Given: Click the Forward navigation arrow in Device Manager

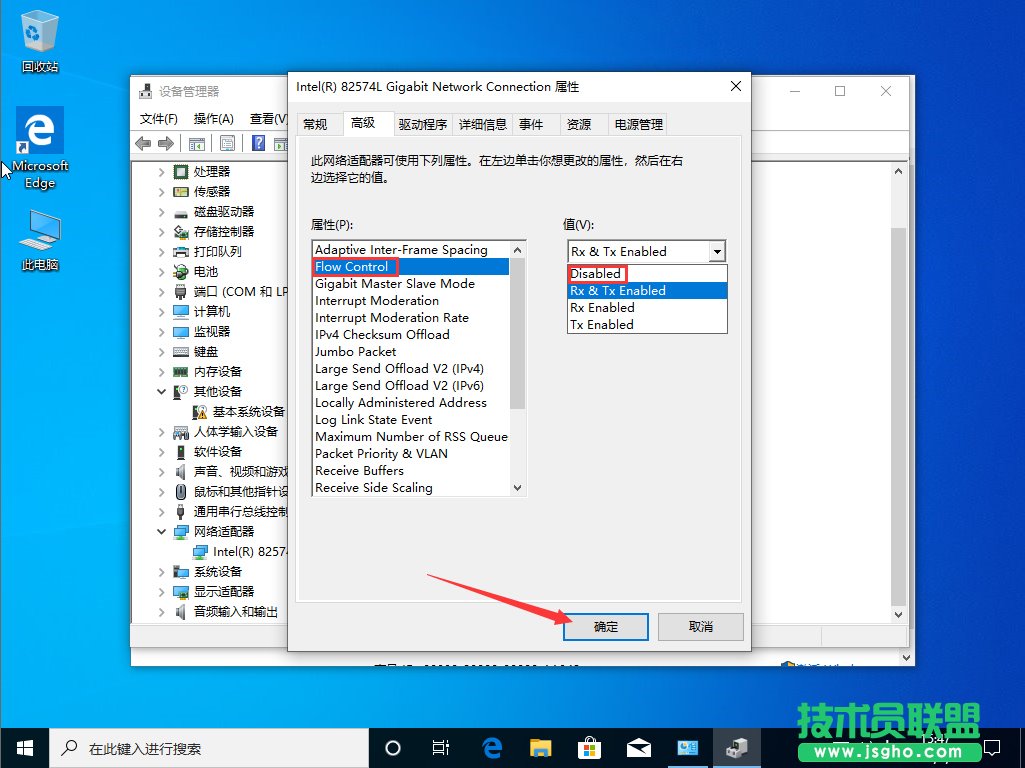Looking at the screenshot, I should [166, 143].
